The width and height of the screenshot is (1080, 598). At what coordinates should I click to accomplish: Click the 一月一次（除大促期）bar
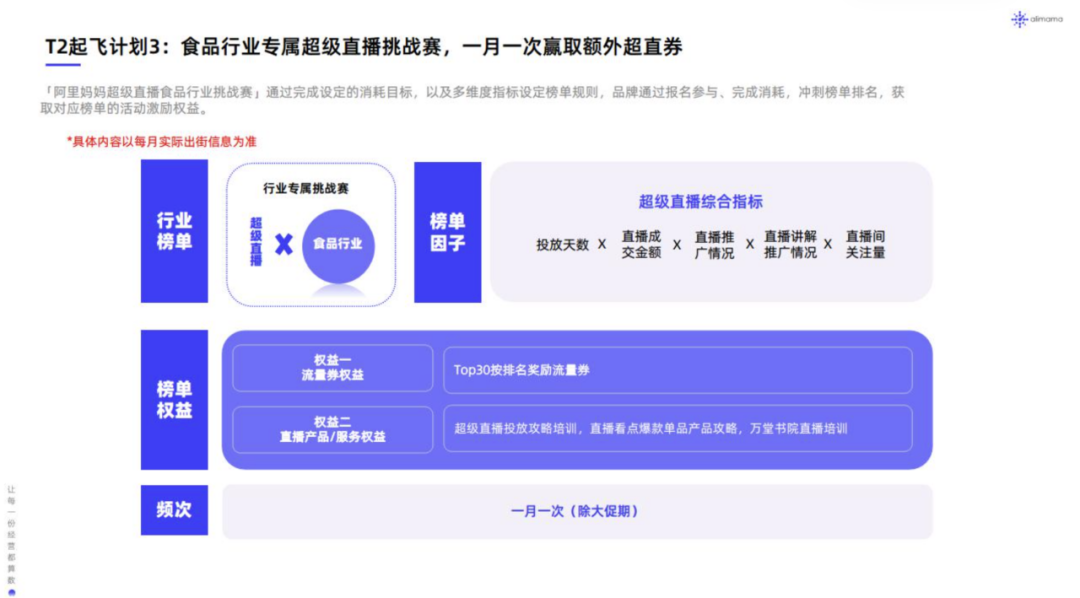[577, 511]
